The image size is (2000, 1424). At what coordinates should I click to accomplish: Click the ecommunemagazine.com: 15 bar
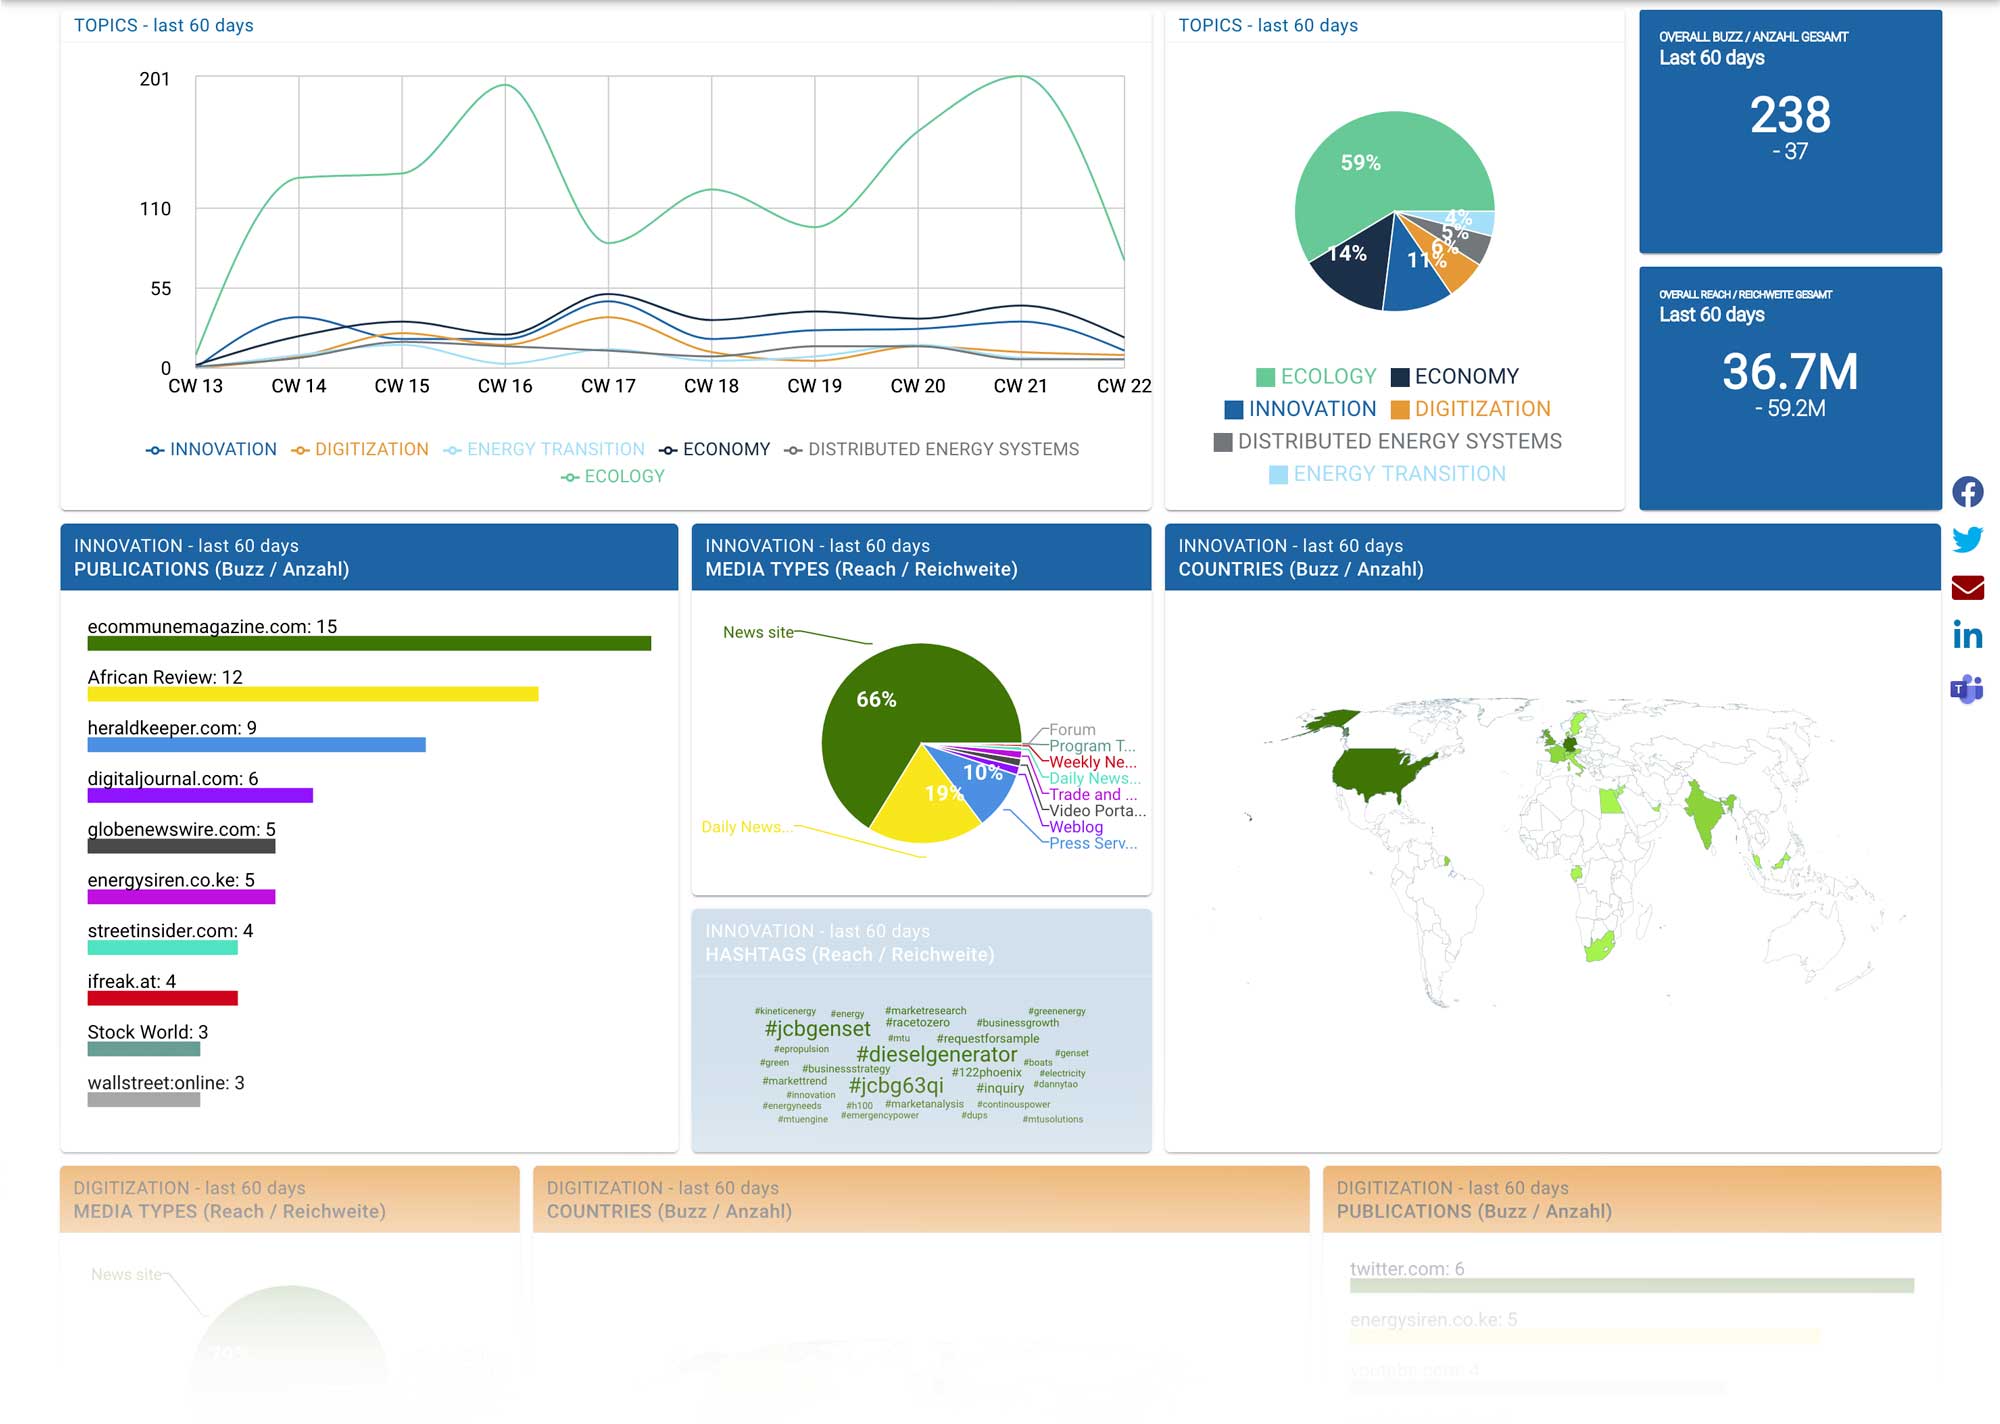[x=369, y=644]
